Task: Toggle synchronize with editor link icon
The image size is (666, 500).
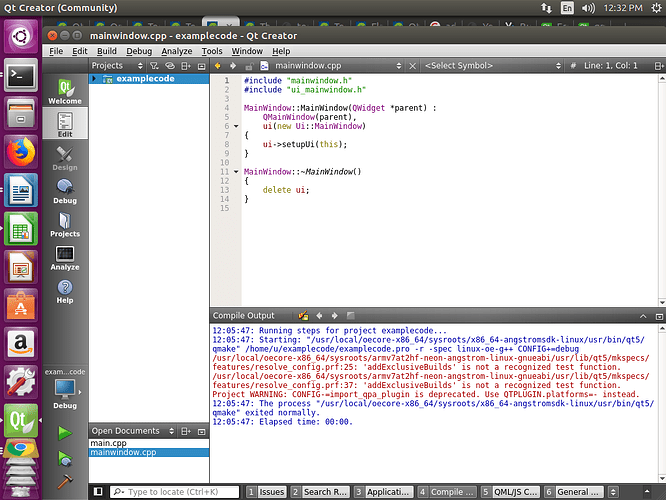Action: click(x=170, y=66)
